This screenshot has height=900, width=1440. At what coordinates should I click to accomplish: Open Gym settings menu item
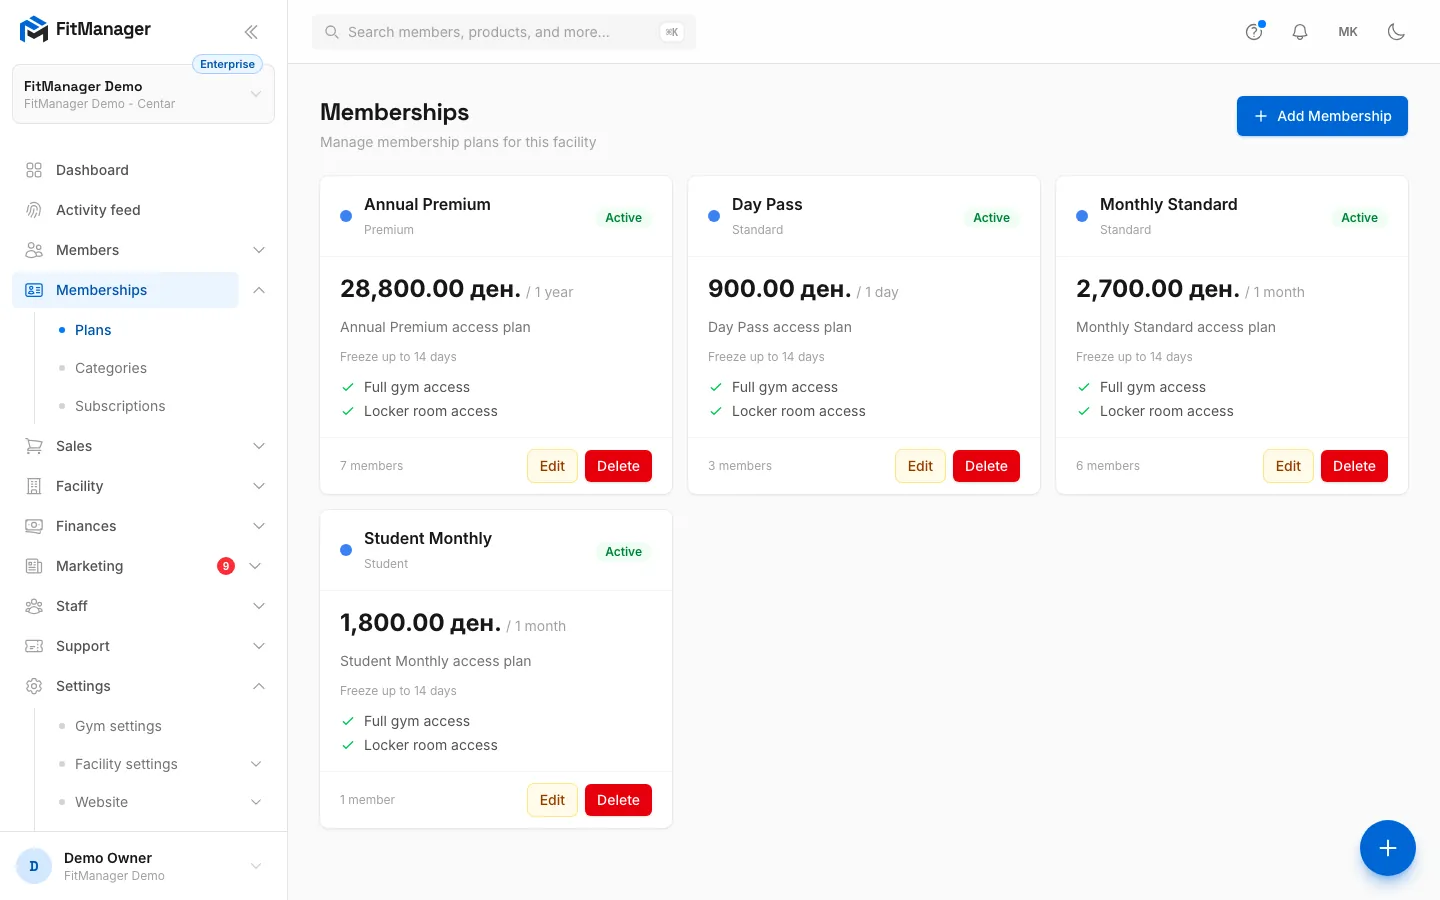118,726
